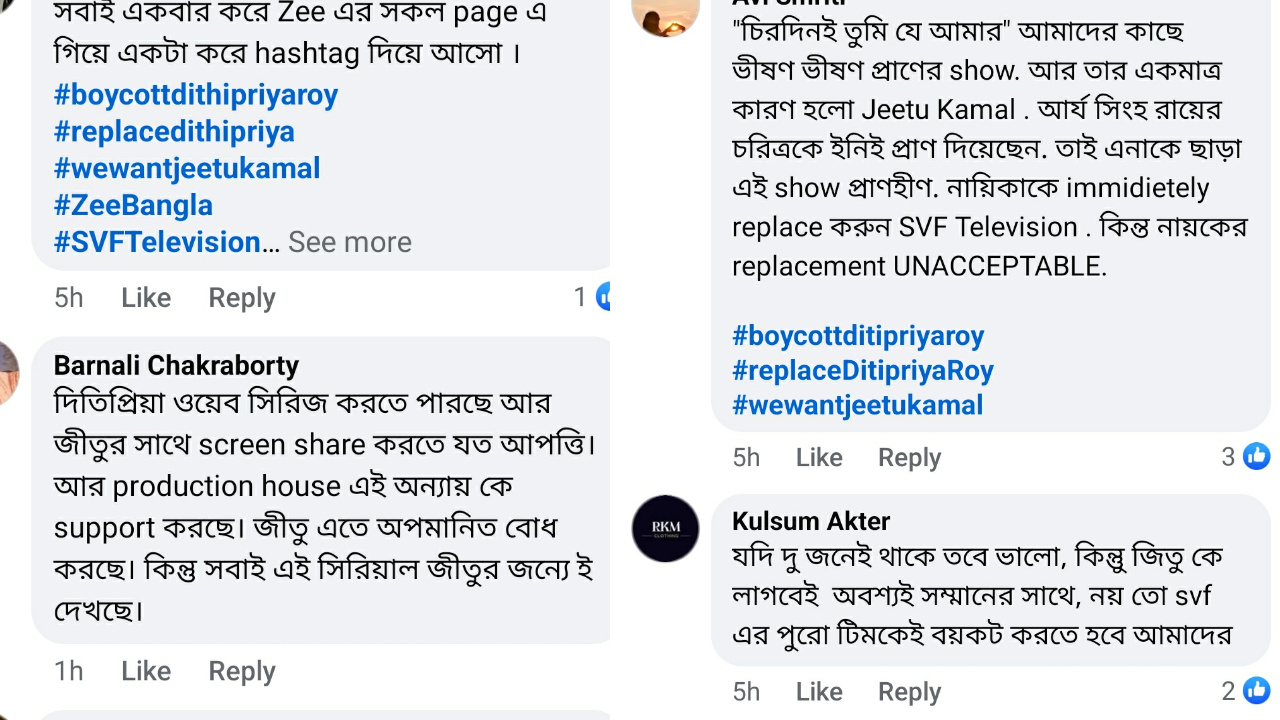Reply to the hashtag list comment
The width and height of the screenshot is (1280, 720).
click(241, 296)
